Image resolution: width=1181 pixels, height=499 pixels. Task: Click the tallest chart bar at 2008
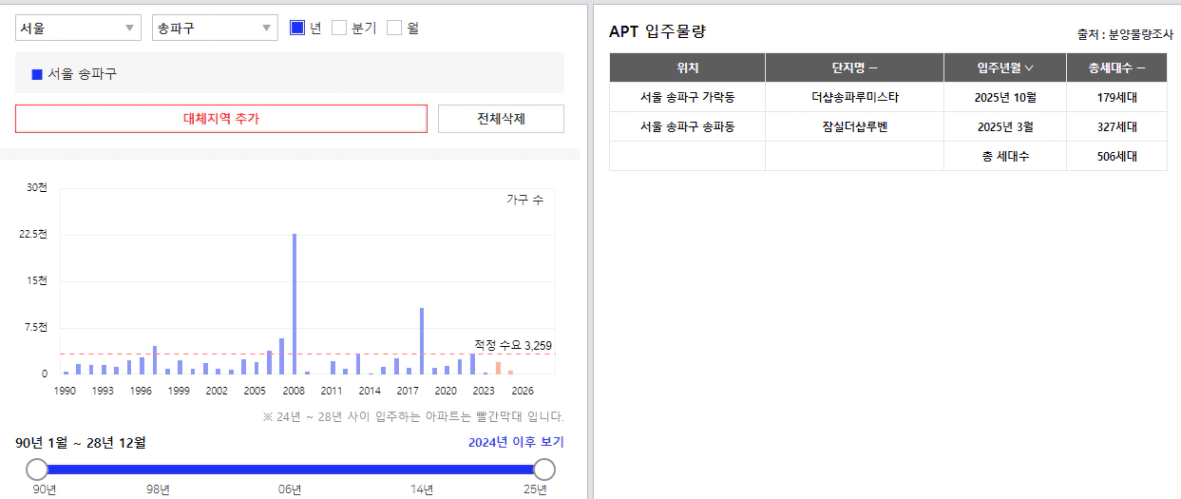coord(294,303)
